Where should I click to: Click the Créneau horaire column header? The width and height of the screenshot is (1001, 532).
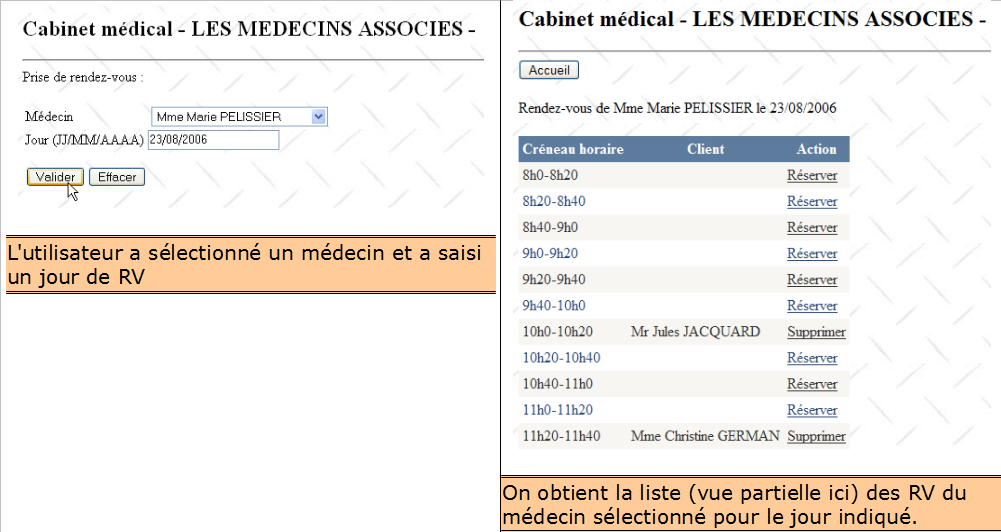click(x=573, y=149)
